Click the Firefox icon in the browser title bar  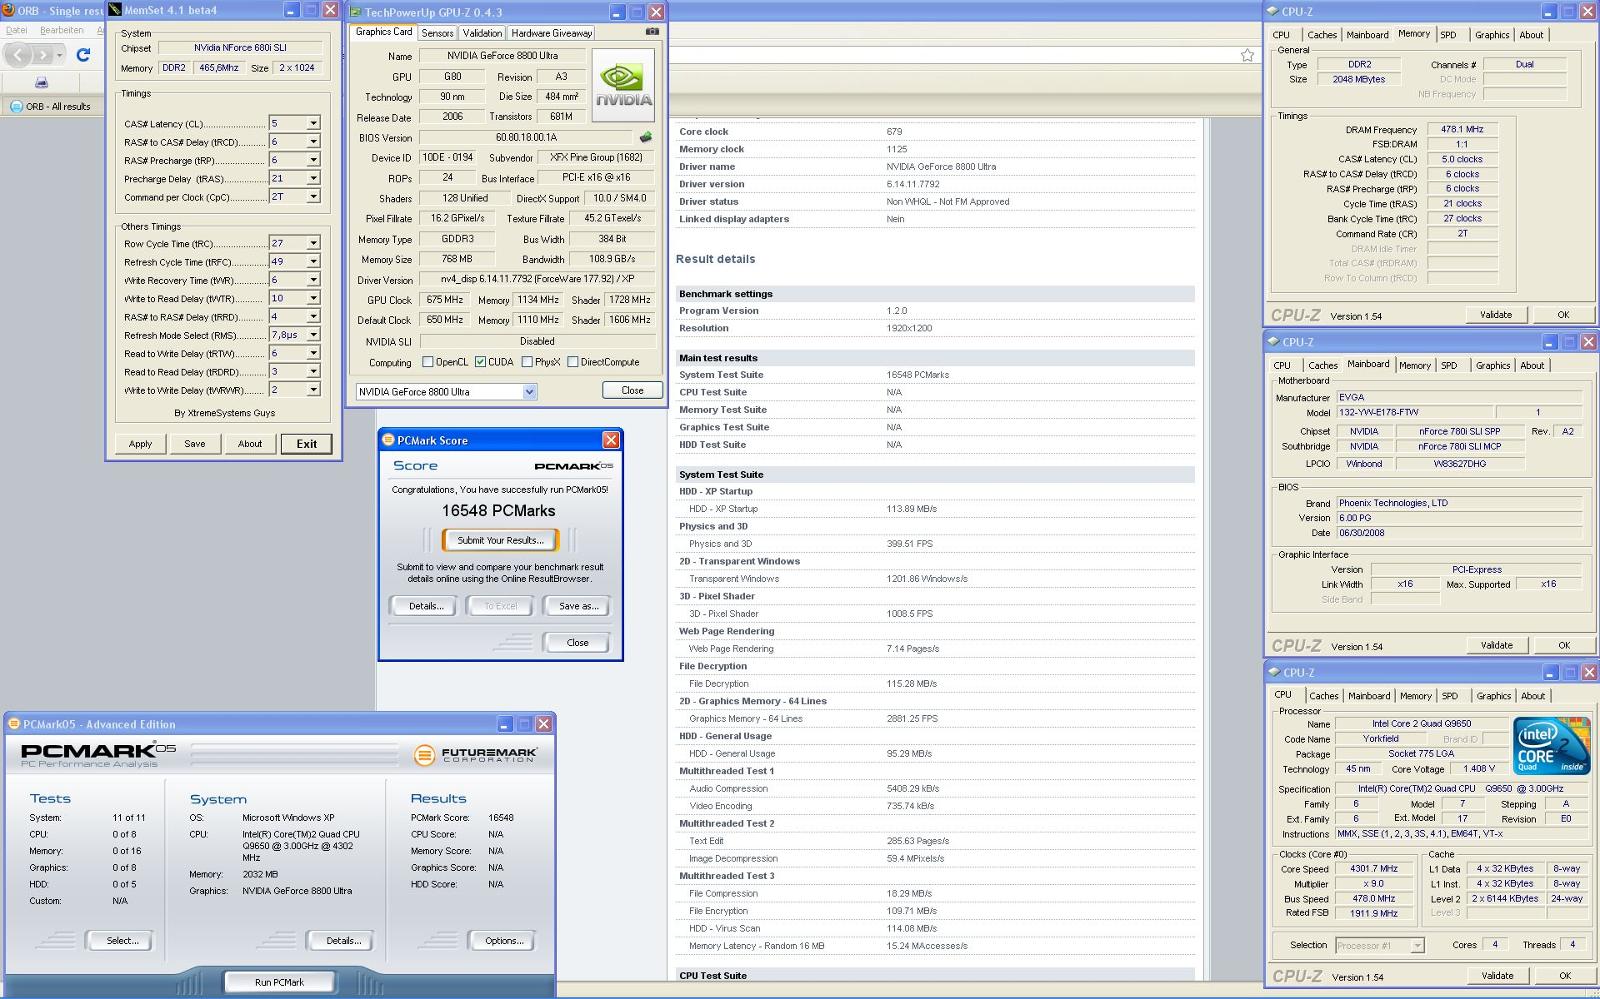[x=8, y=10]
